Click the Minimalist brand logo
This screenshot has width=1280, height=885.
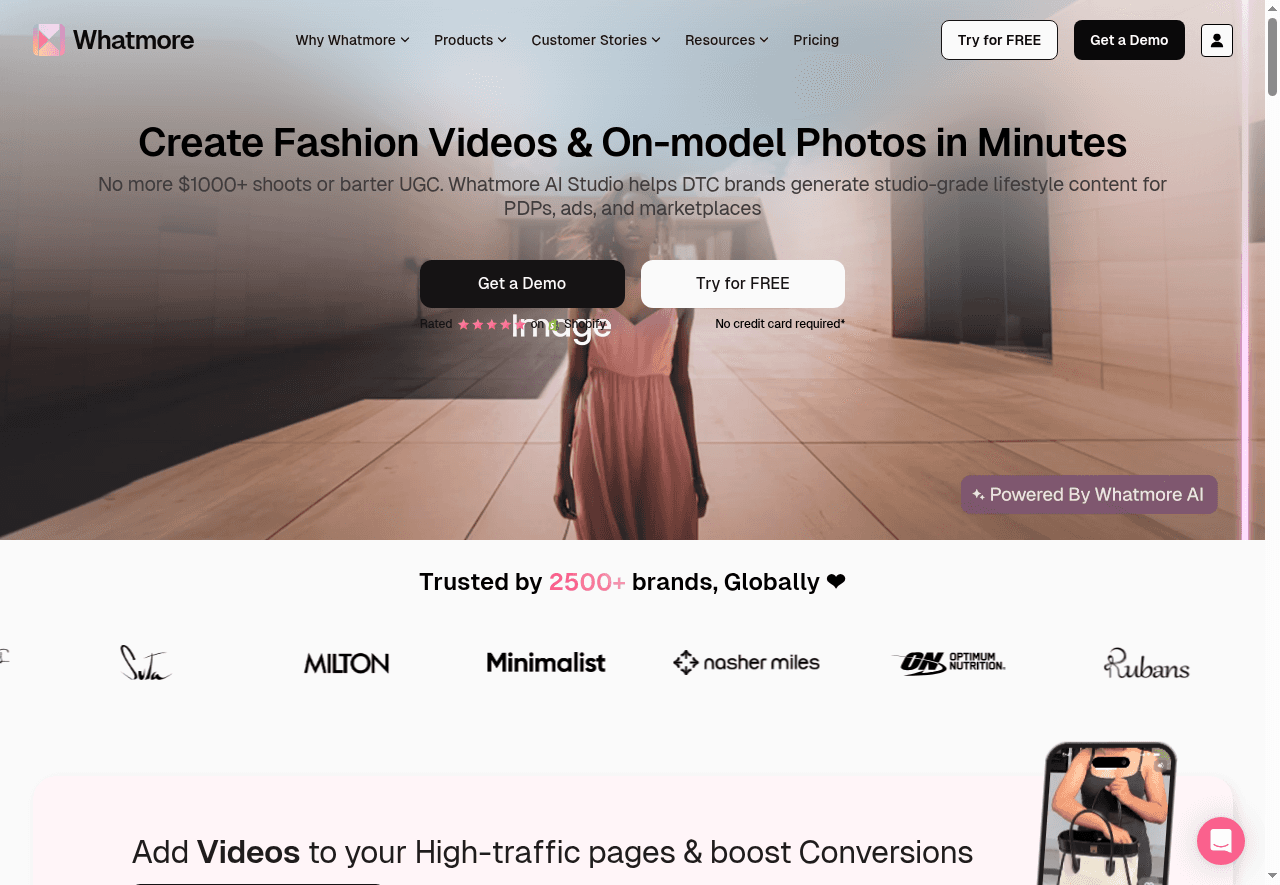[546, 662]
